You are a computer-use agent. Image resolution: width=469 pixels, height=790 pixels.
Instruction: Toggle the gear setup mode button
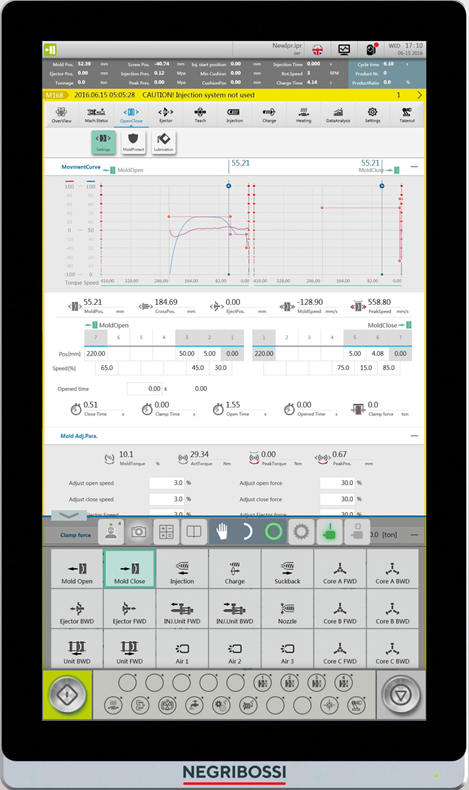point(301,532)
